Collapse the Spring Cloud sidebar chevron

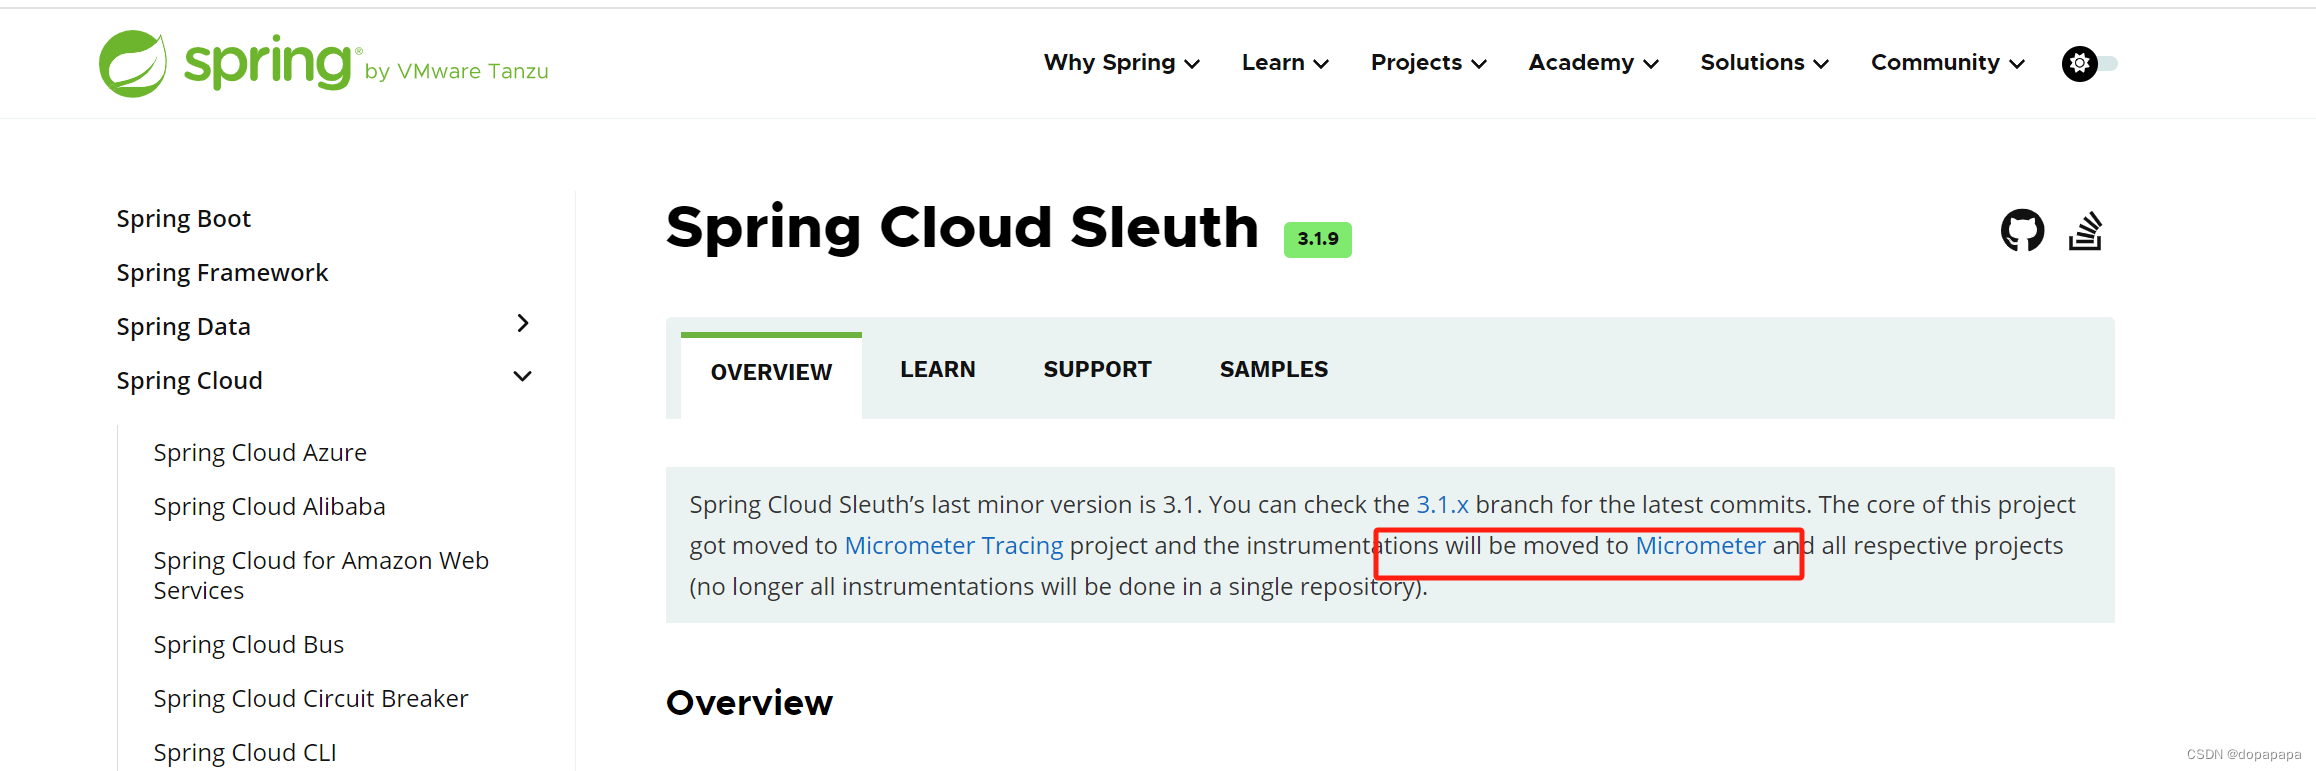pos(522,376)
